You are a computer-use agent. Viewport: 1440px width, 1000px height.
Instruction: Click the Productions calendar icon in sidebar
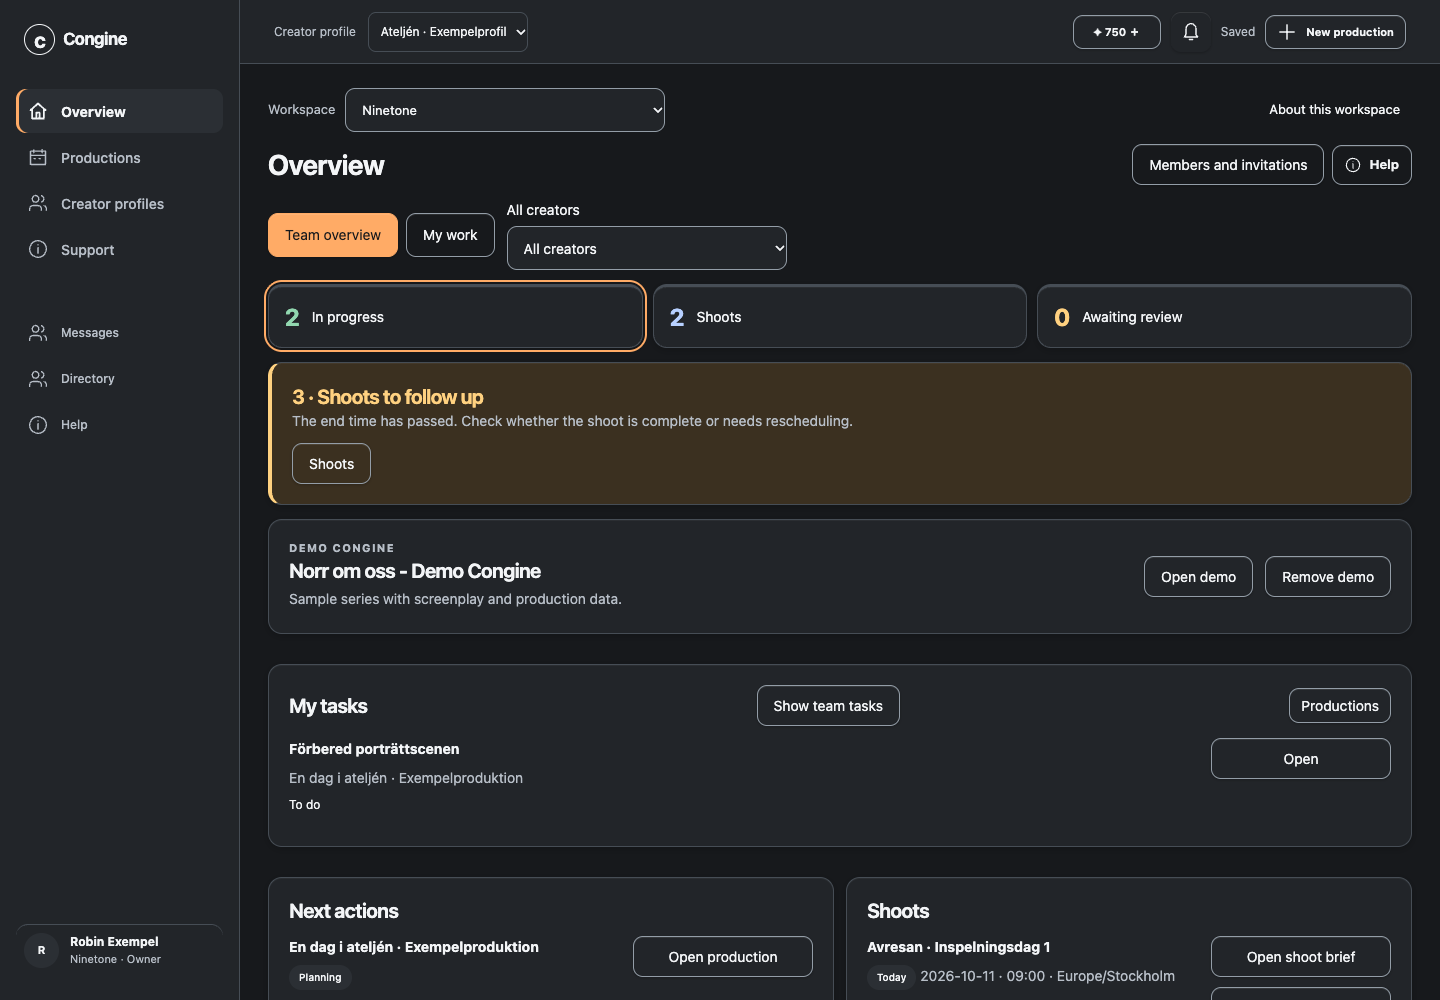click(38, 157)
